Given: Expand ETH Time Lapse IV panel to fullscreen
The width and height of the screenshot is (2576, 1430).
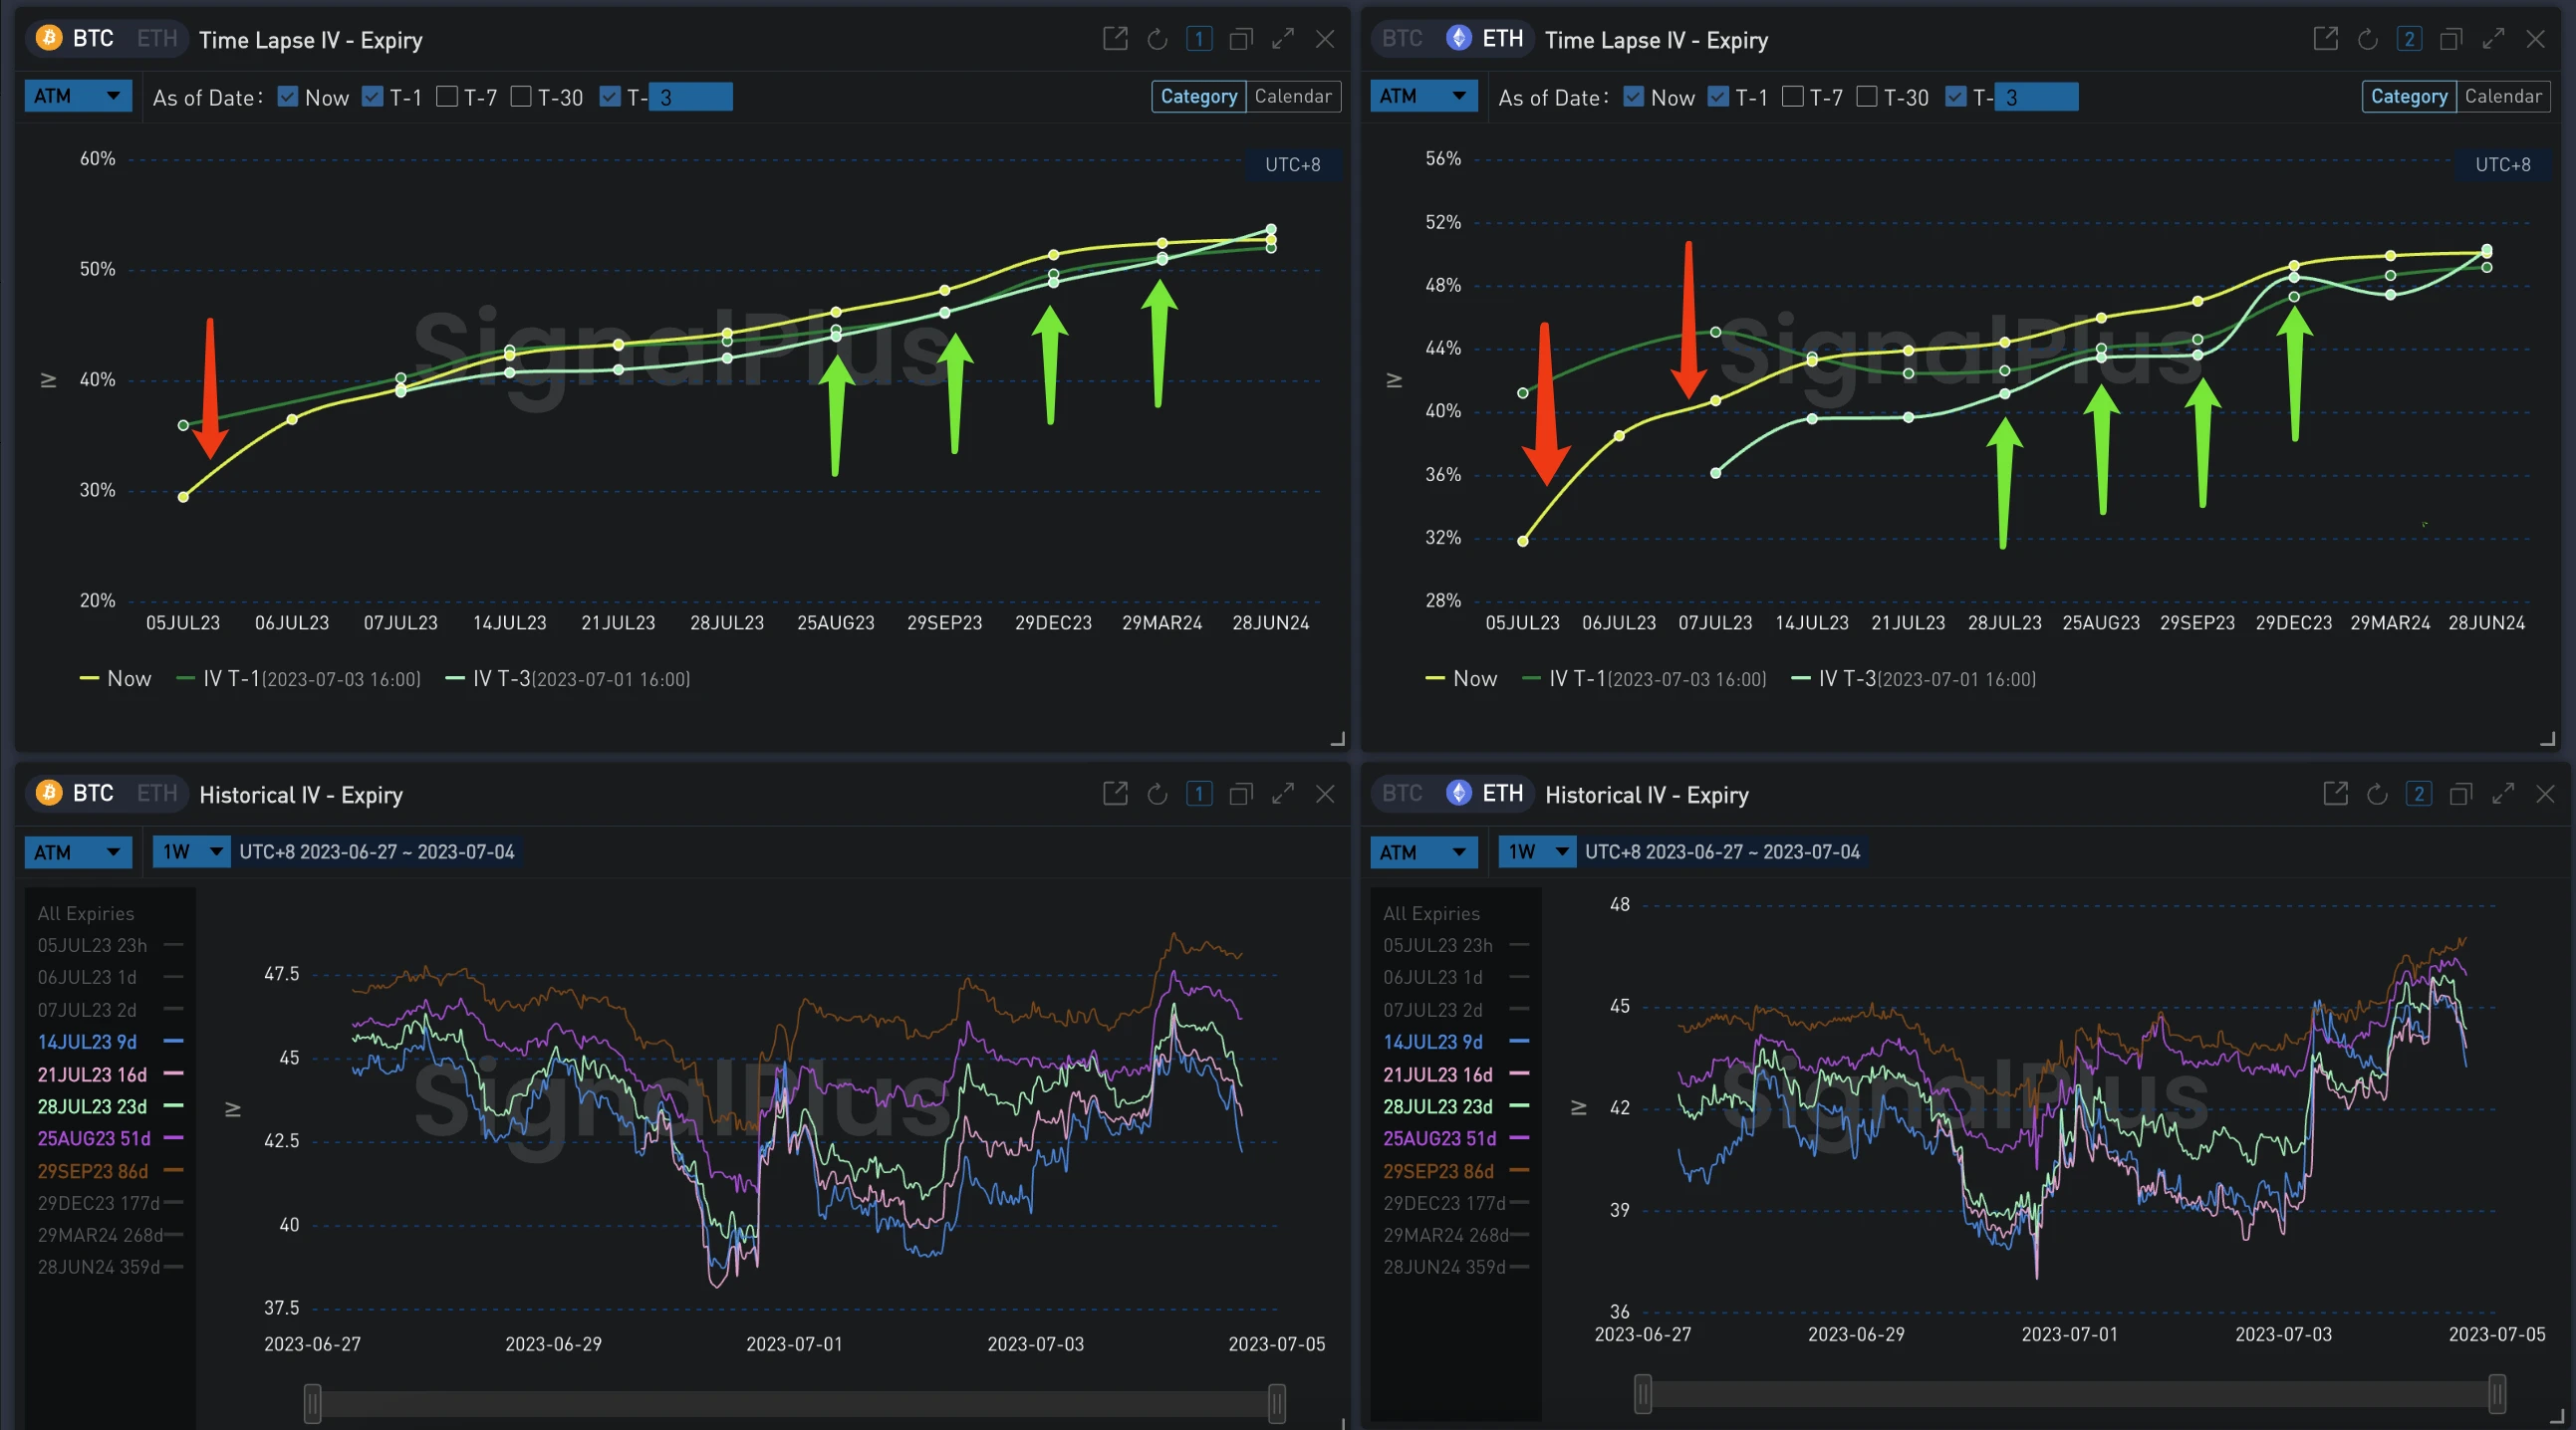Looking at the screenshot, I should point(2493,39).
